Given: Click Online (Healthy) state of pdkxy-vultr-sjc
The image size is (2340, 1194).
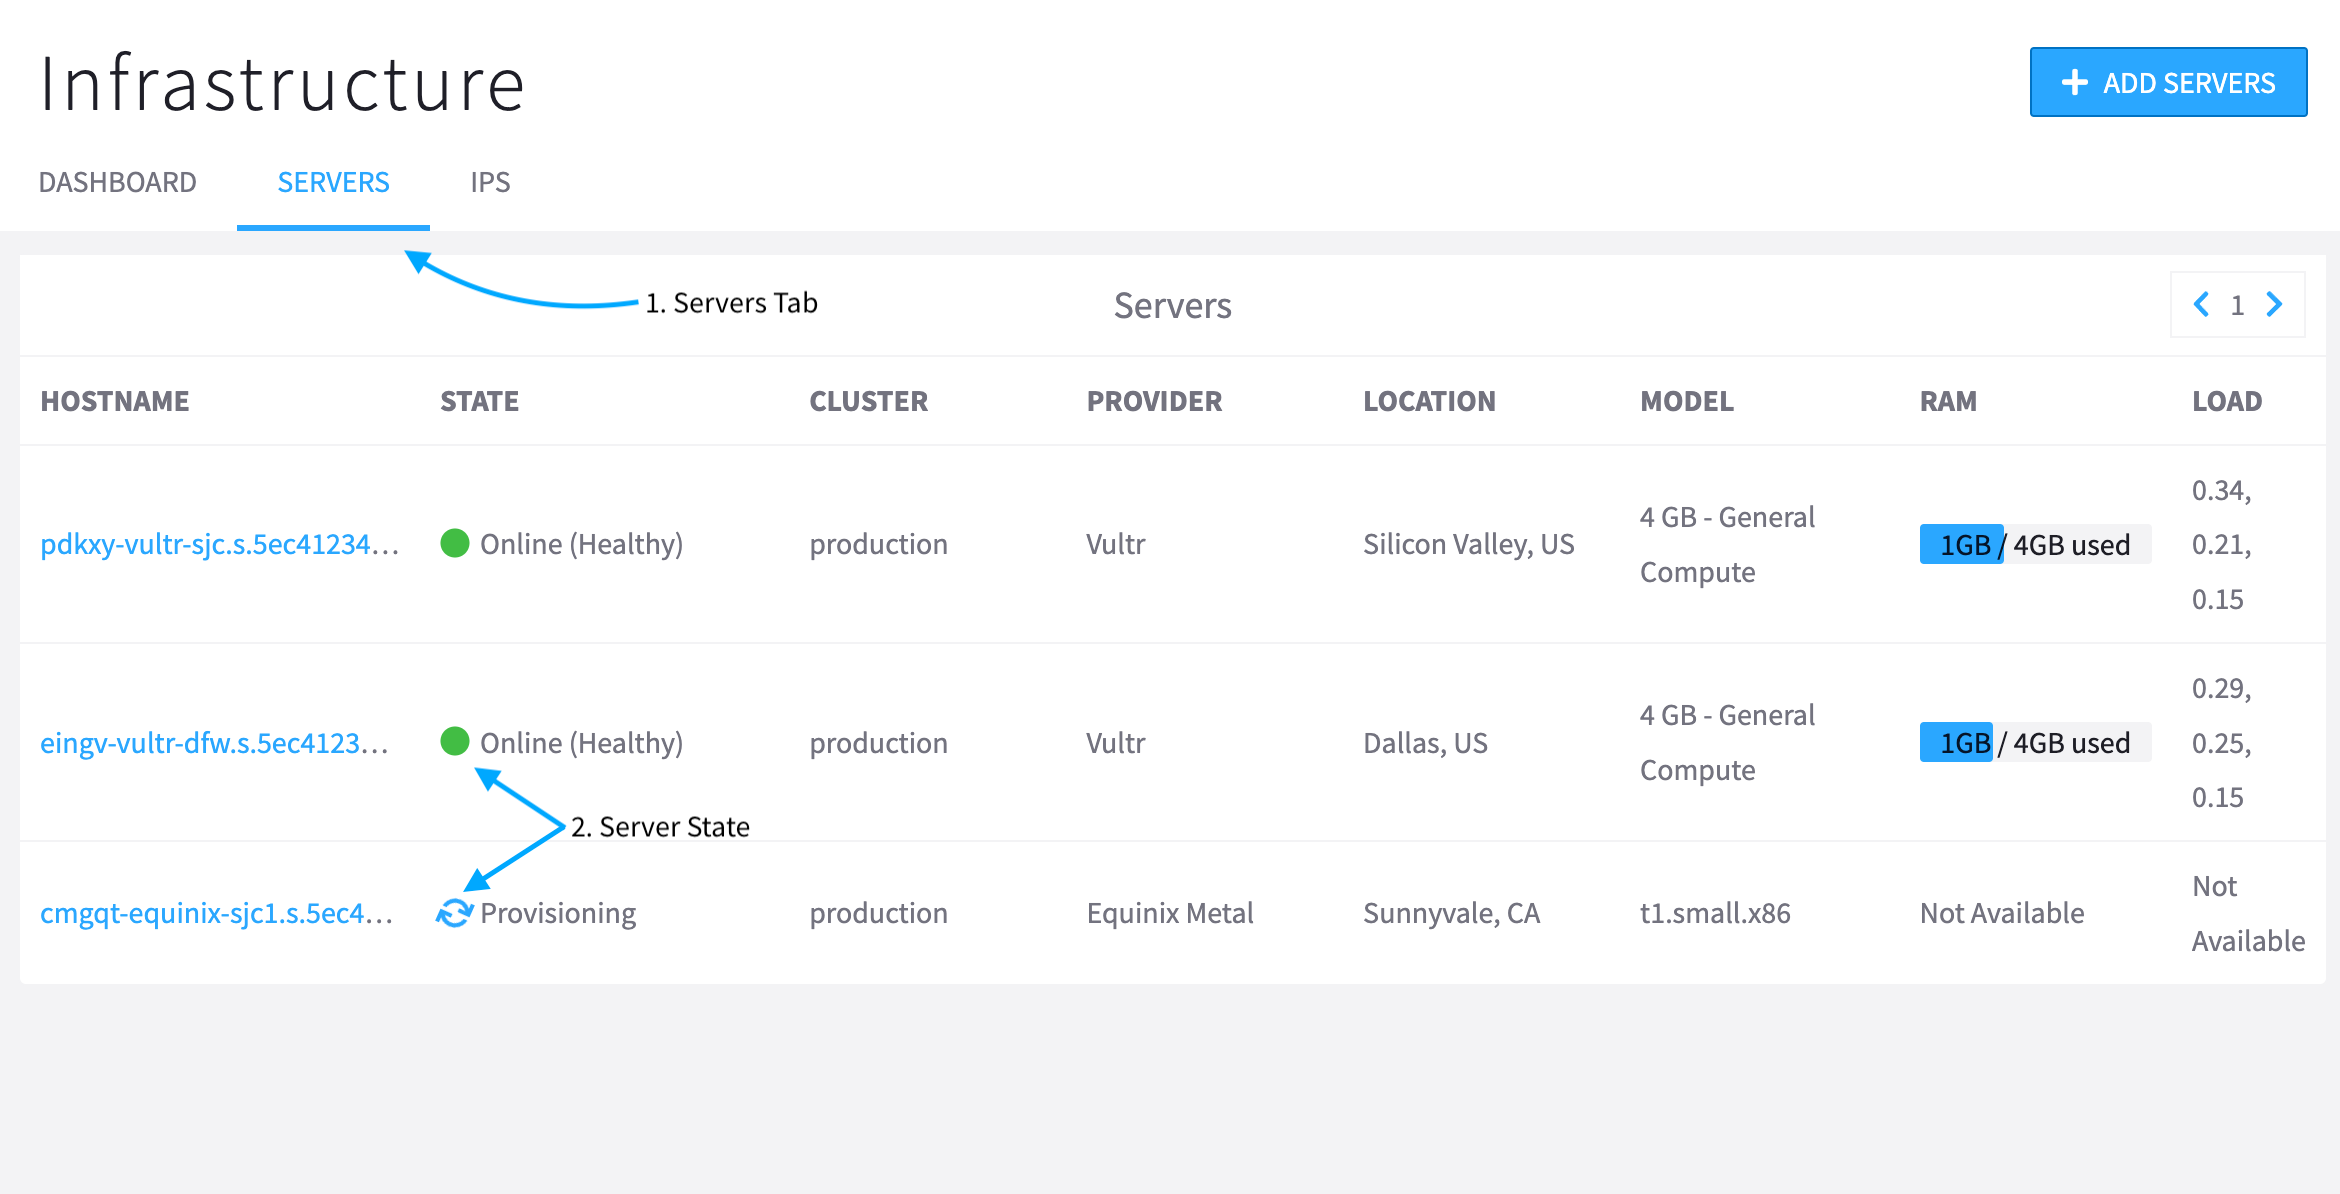Looking at the screenshot, I should [581, 544].
